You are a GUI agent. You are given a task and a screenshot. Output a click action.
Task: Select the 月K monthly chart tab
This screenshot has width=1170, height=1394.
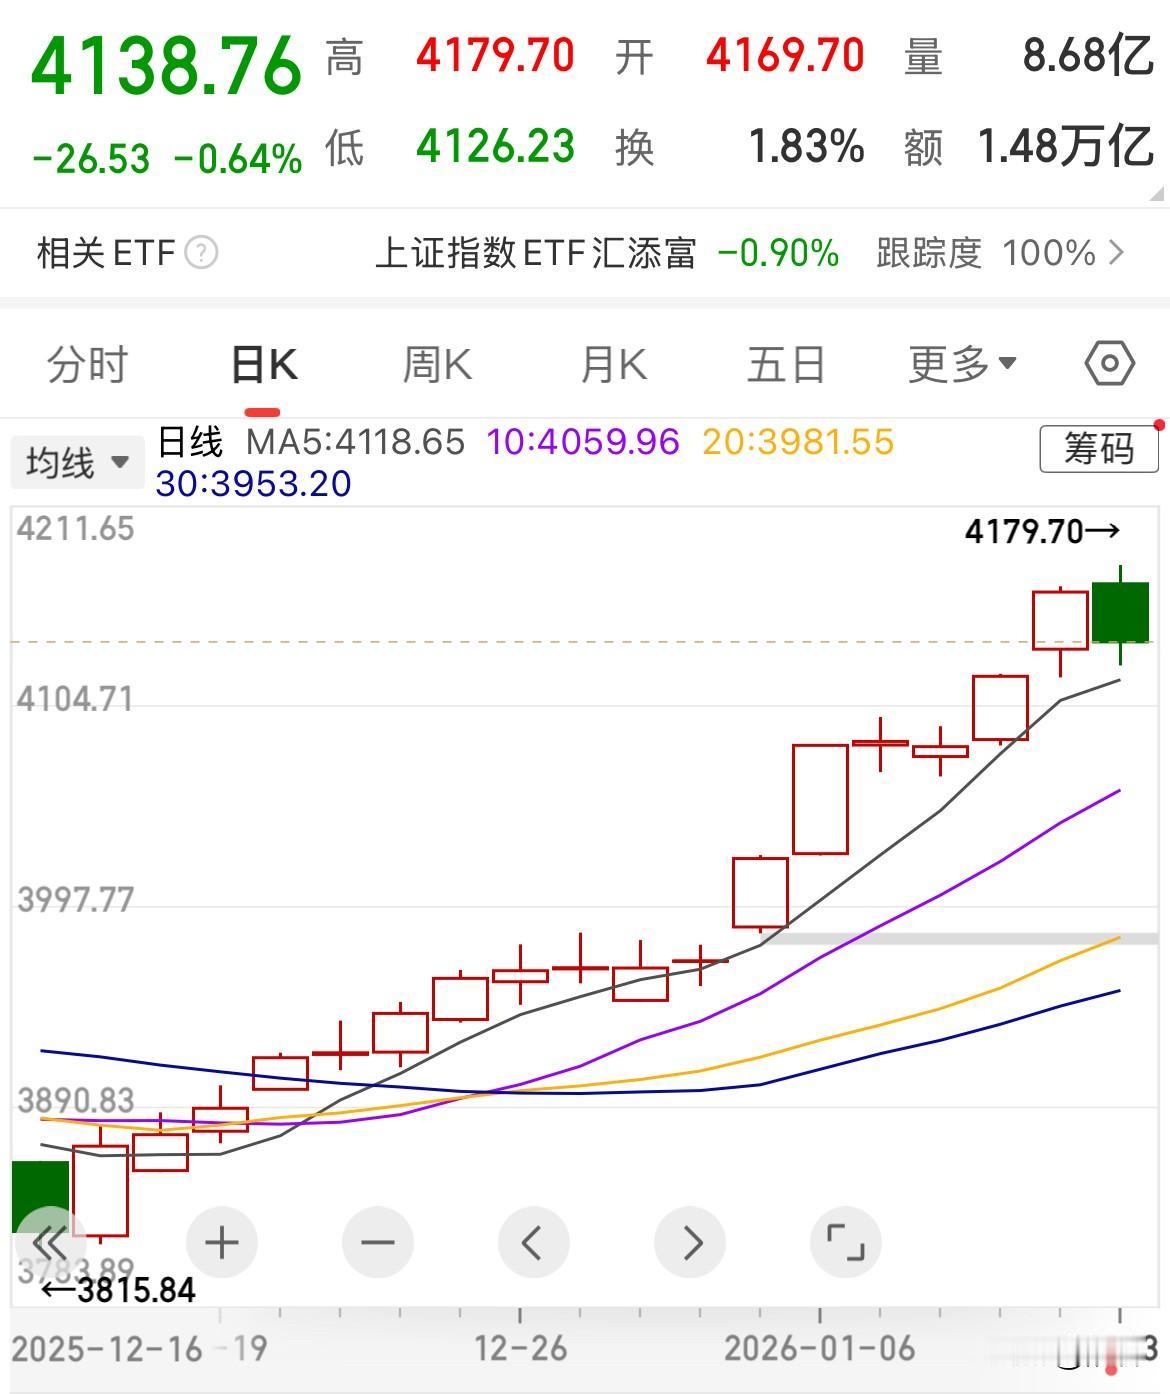click(613, 364)
